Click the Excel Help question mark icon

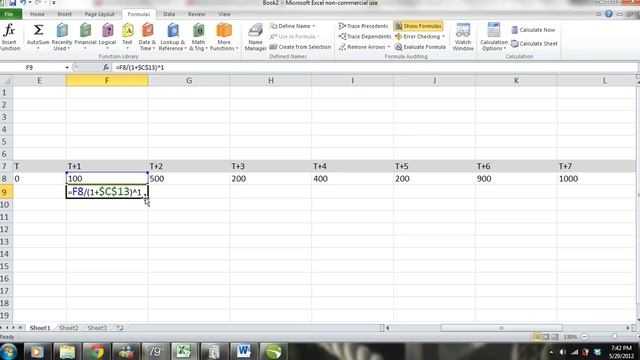click(x=609, y=14)
